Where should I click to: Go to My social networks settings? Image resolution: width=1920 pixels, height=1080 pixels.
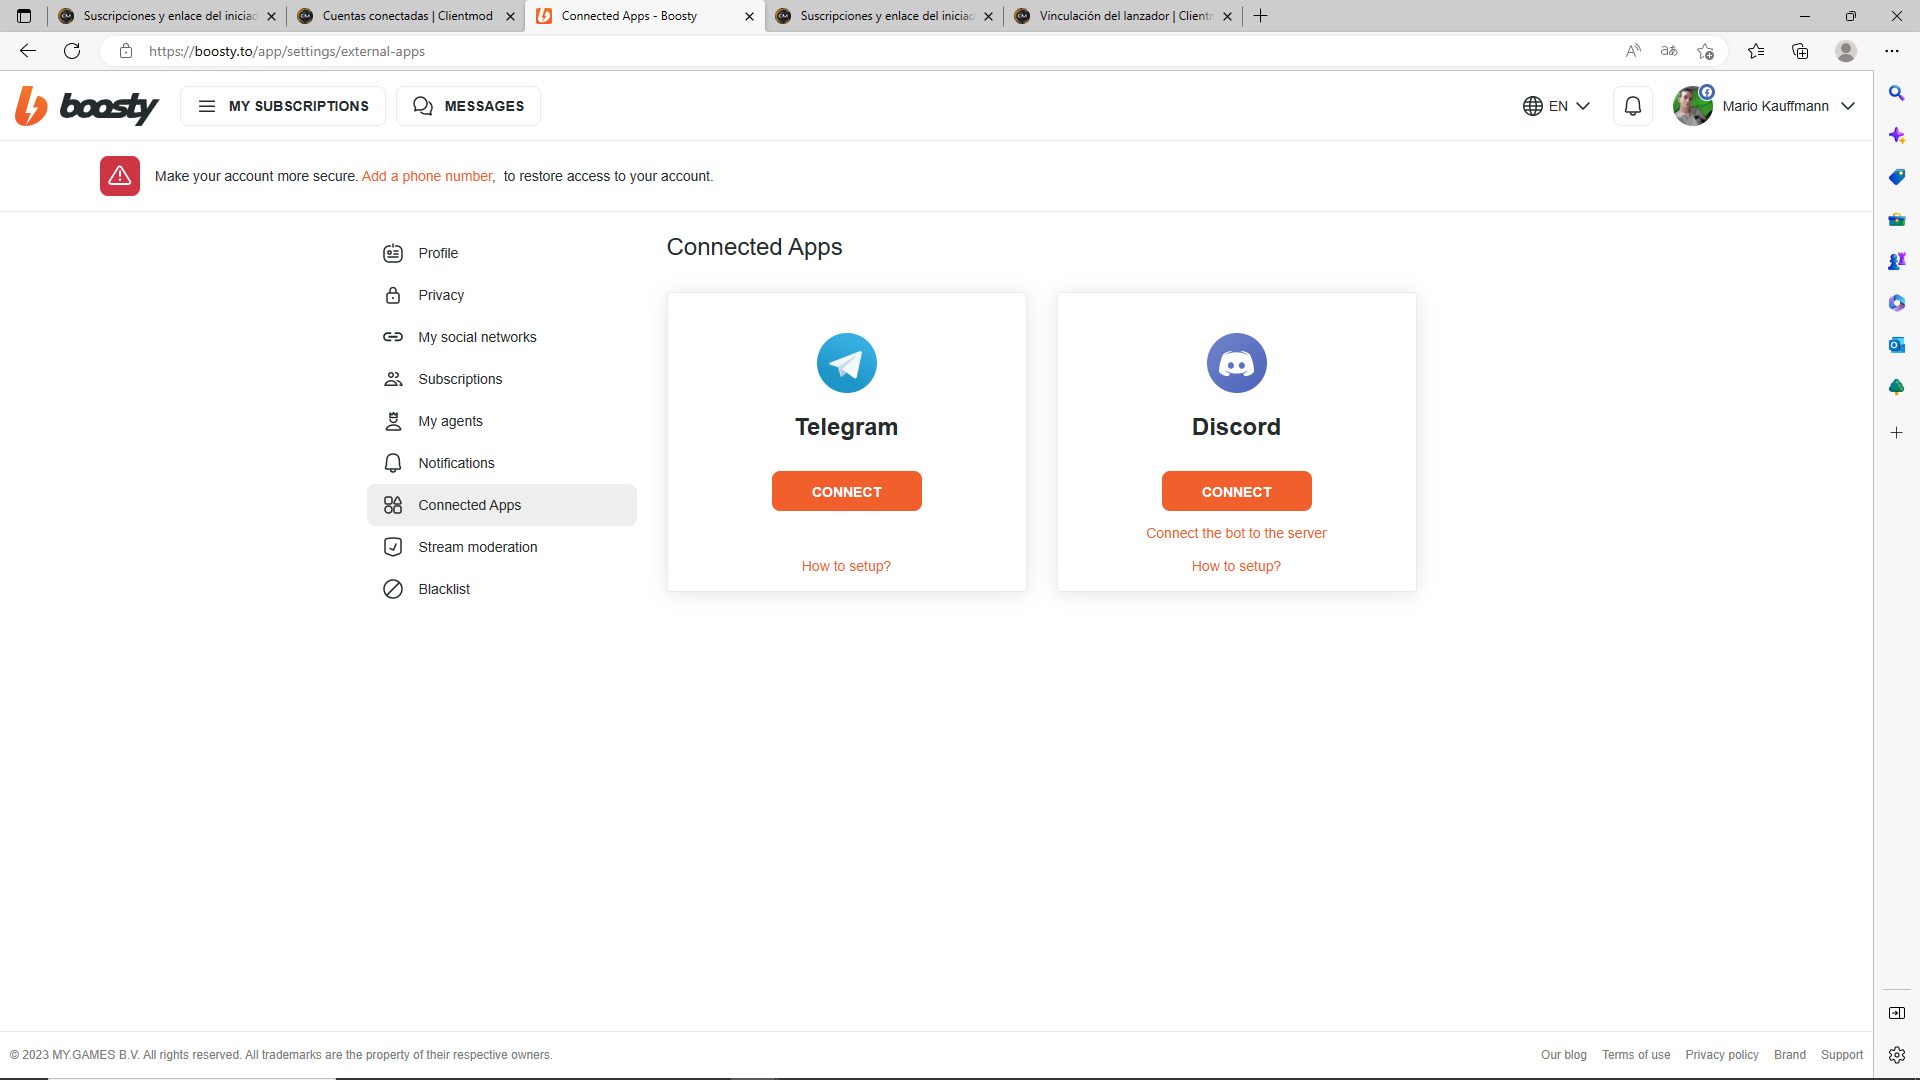tap(477, 337)
